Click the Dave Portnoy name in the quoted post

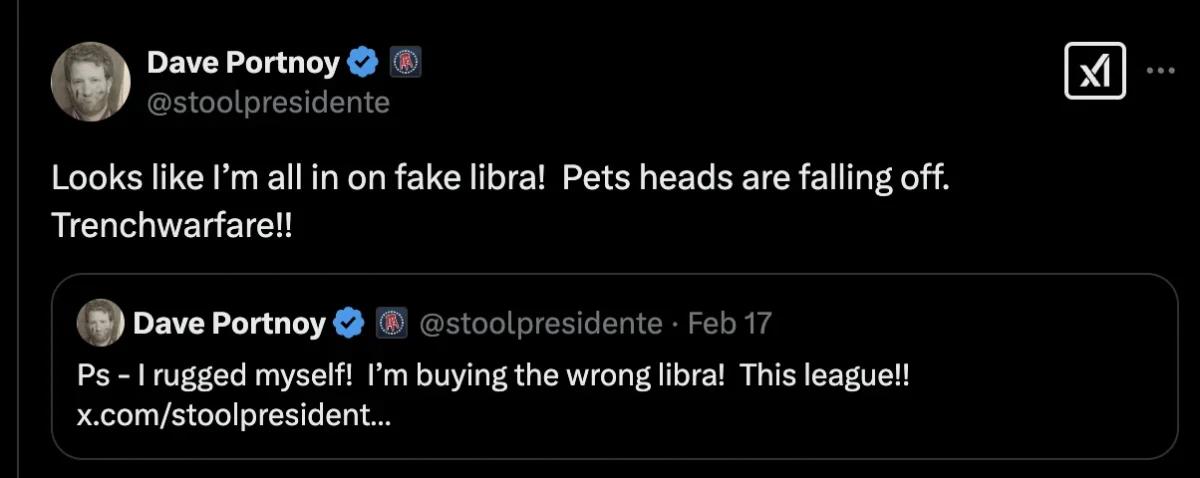[x=228, y=323]
